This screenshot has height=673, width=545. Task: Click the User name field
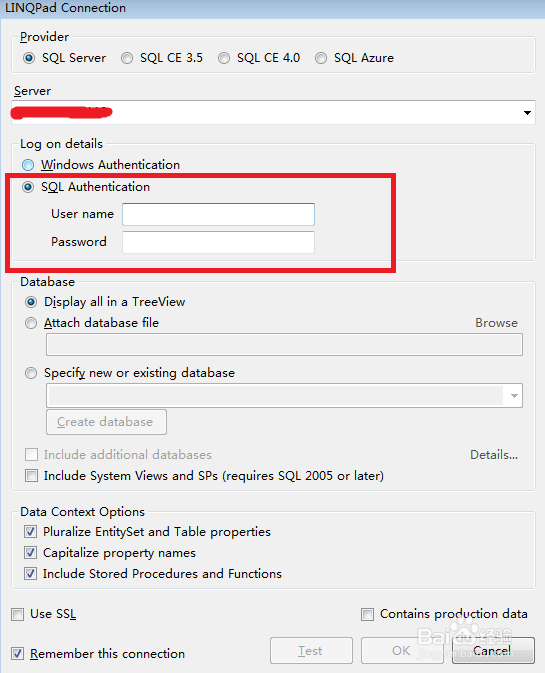(218, 215)
